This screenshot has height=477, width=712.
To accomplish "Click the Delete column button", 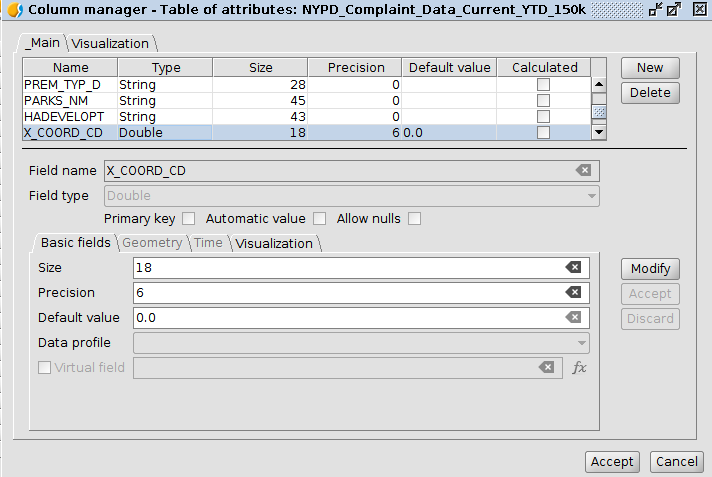I will [650, 93].
